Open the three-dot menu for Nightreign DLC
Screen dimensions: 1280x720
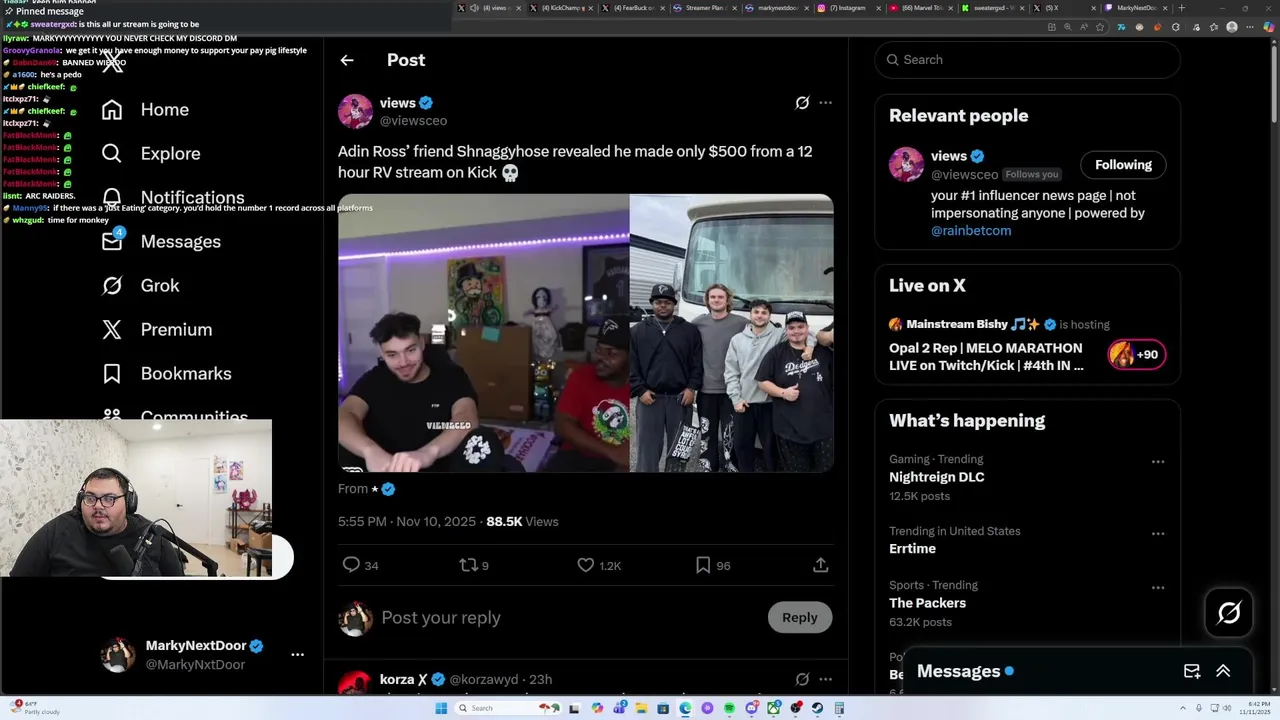(1158, 462)
